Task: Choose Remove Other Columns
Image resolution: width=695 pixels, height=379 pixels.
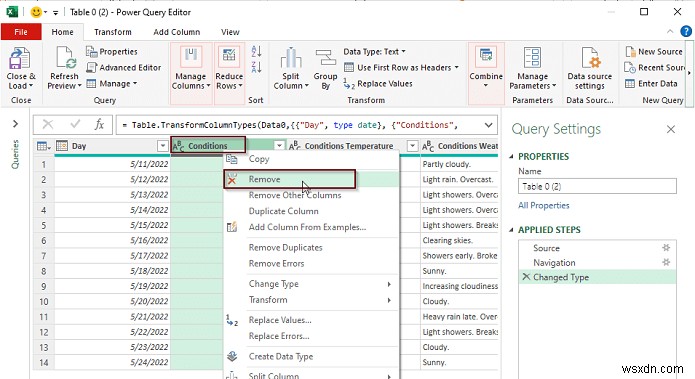Action: 311,195
